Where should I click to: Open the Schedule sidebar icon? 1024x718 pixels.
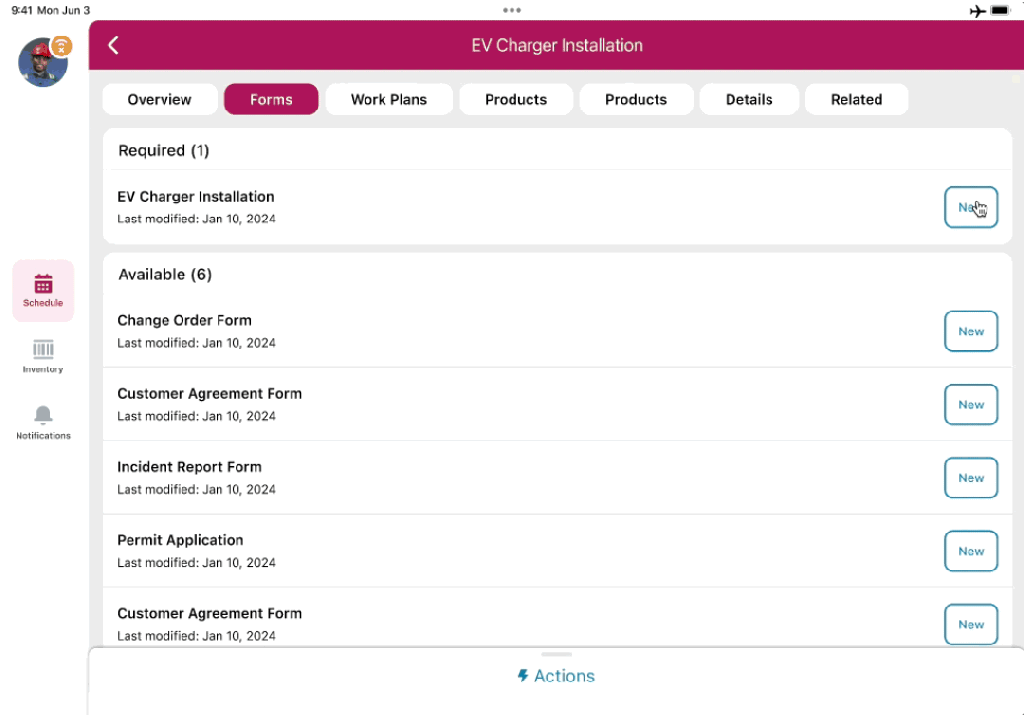tap(43, 290)
